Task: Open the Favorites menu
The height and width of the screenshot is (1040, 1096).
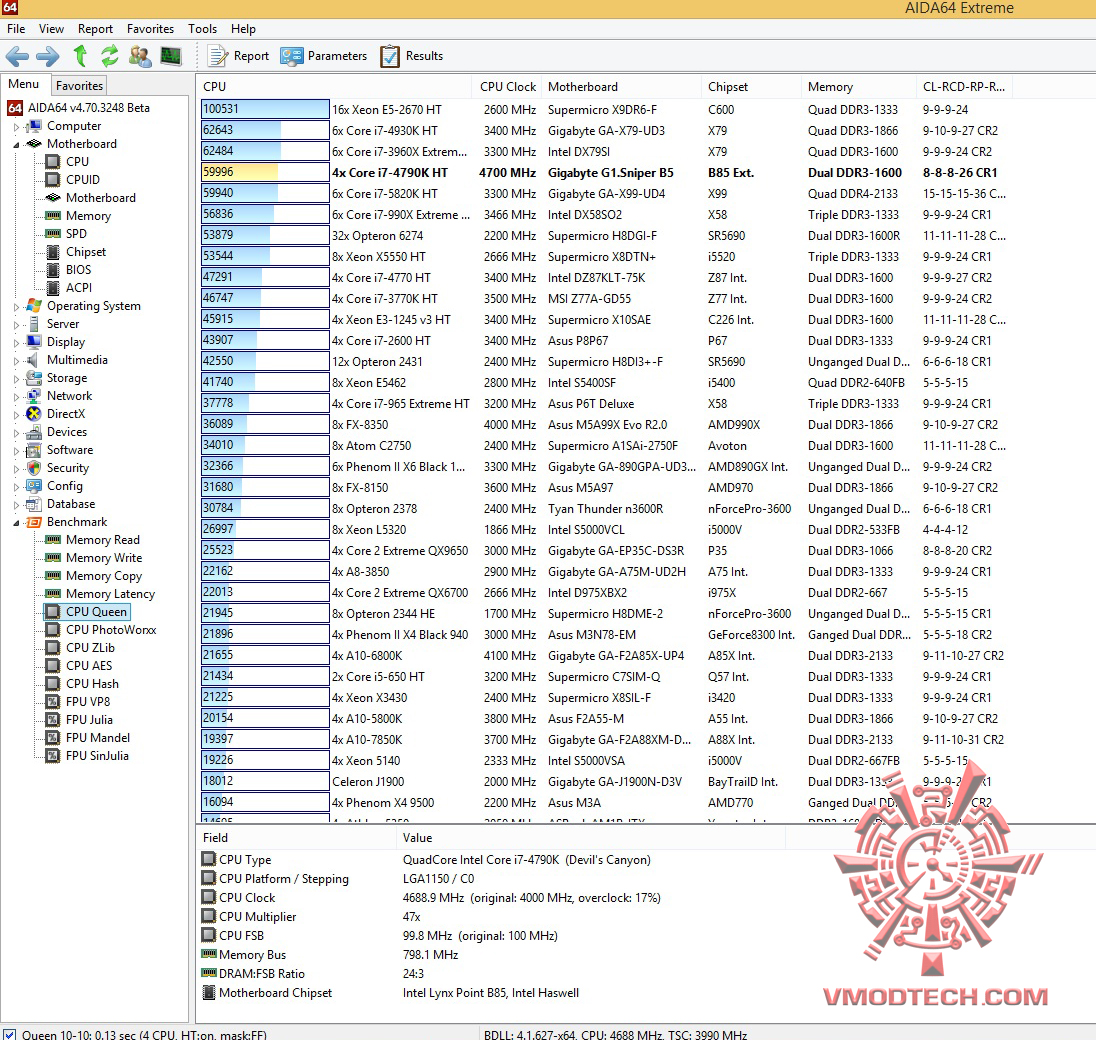Action: coord(150,29)
